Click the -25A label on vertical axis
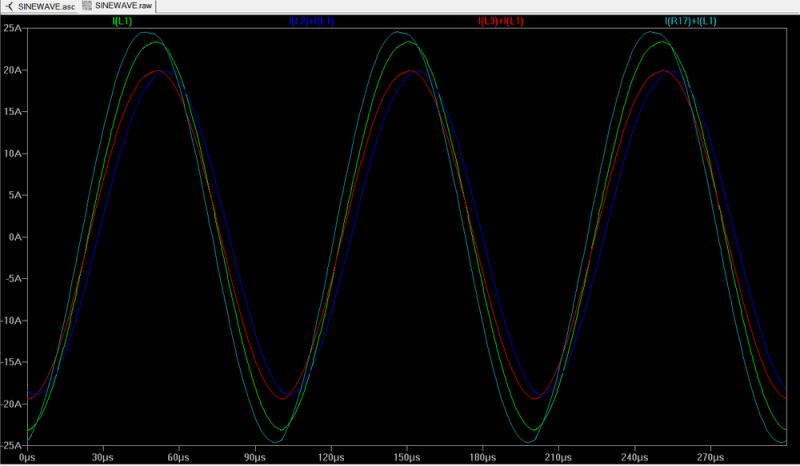 (x=13, y=446)
